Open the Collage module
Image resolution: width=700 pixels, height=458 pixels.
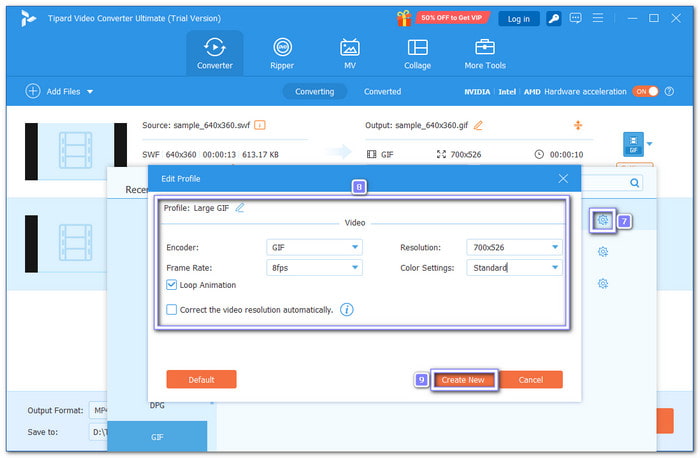(x=417, y=53)
